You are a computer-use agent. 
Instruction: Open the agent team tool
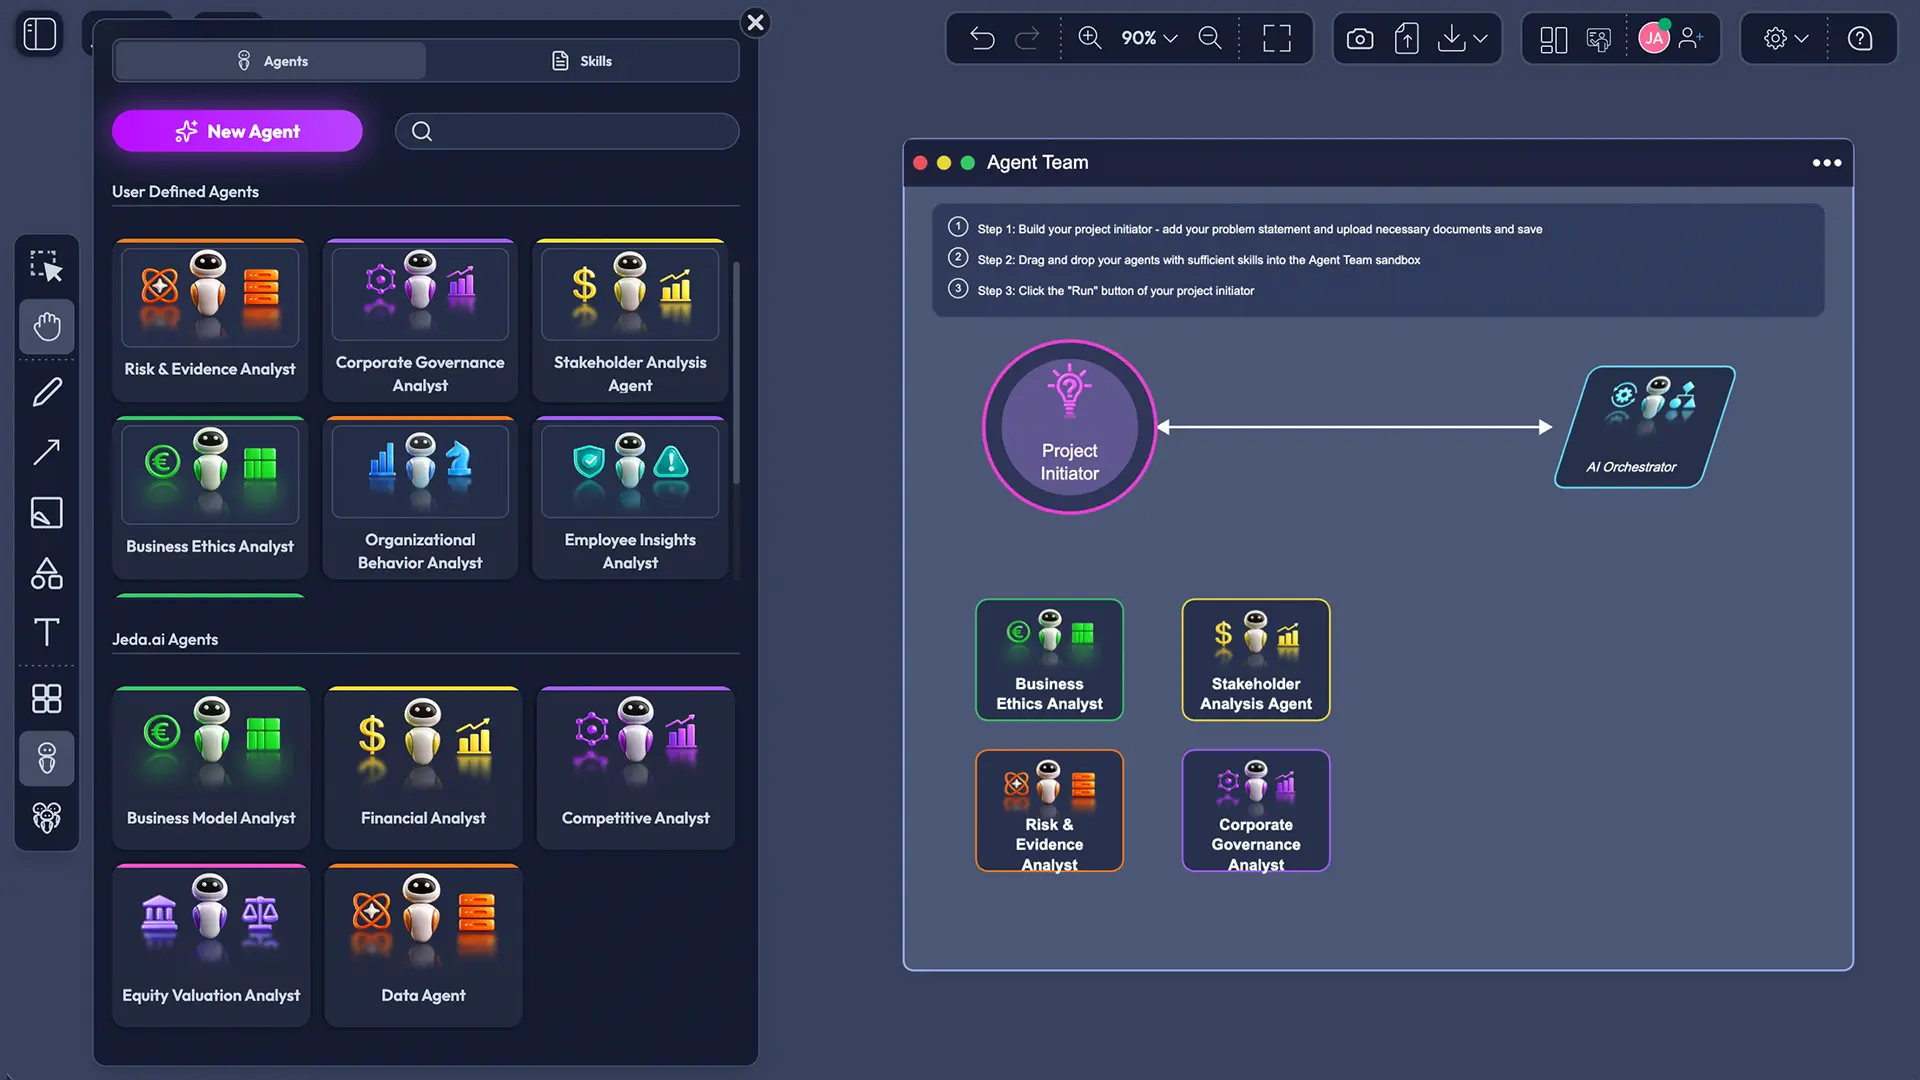(x=46, y=818)
